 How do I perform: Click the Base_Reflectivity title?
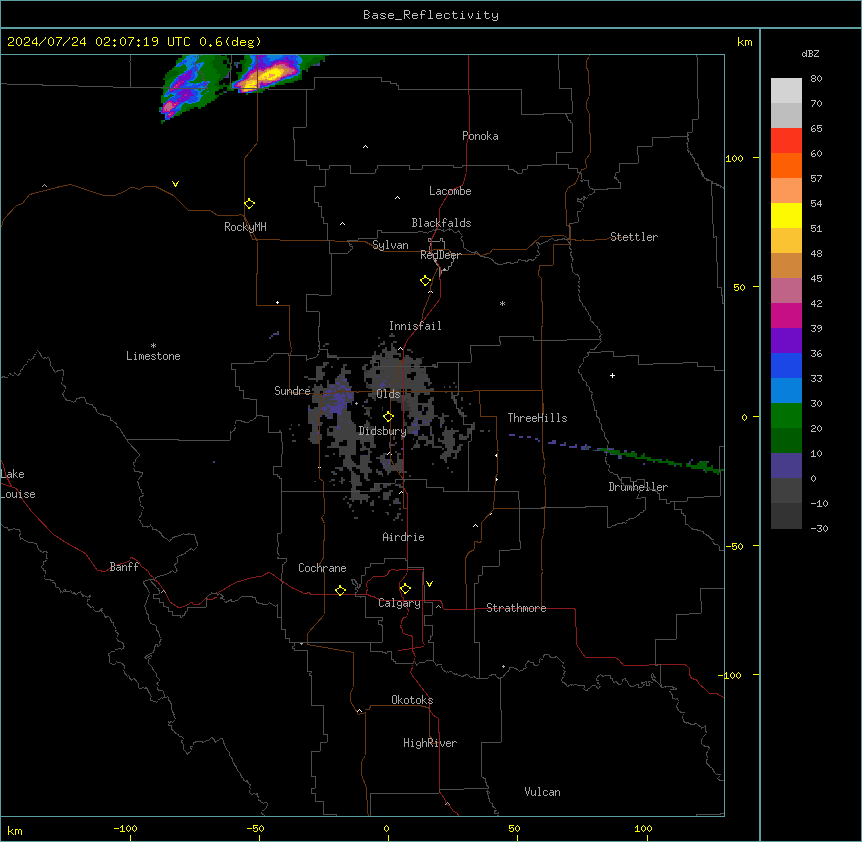coord(431,15)
